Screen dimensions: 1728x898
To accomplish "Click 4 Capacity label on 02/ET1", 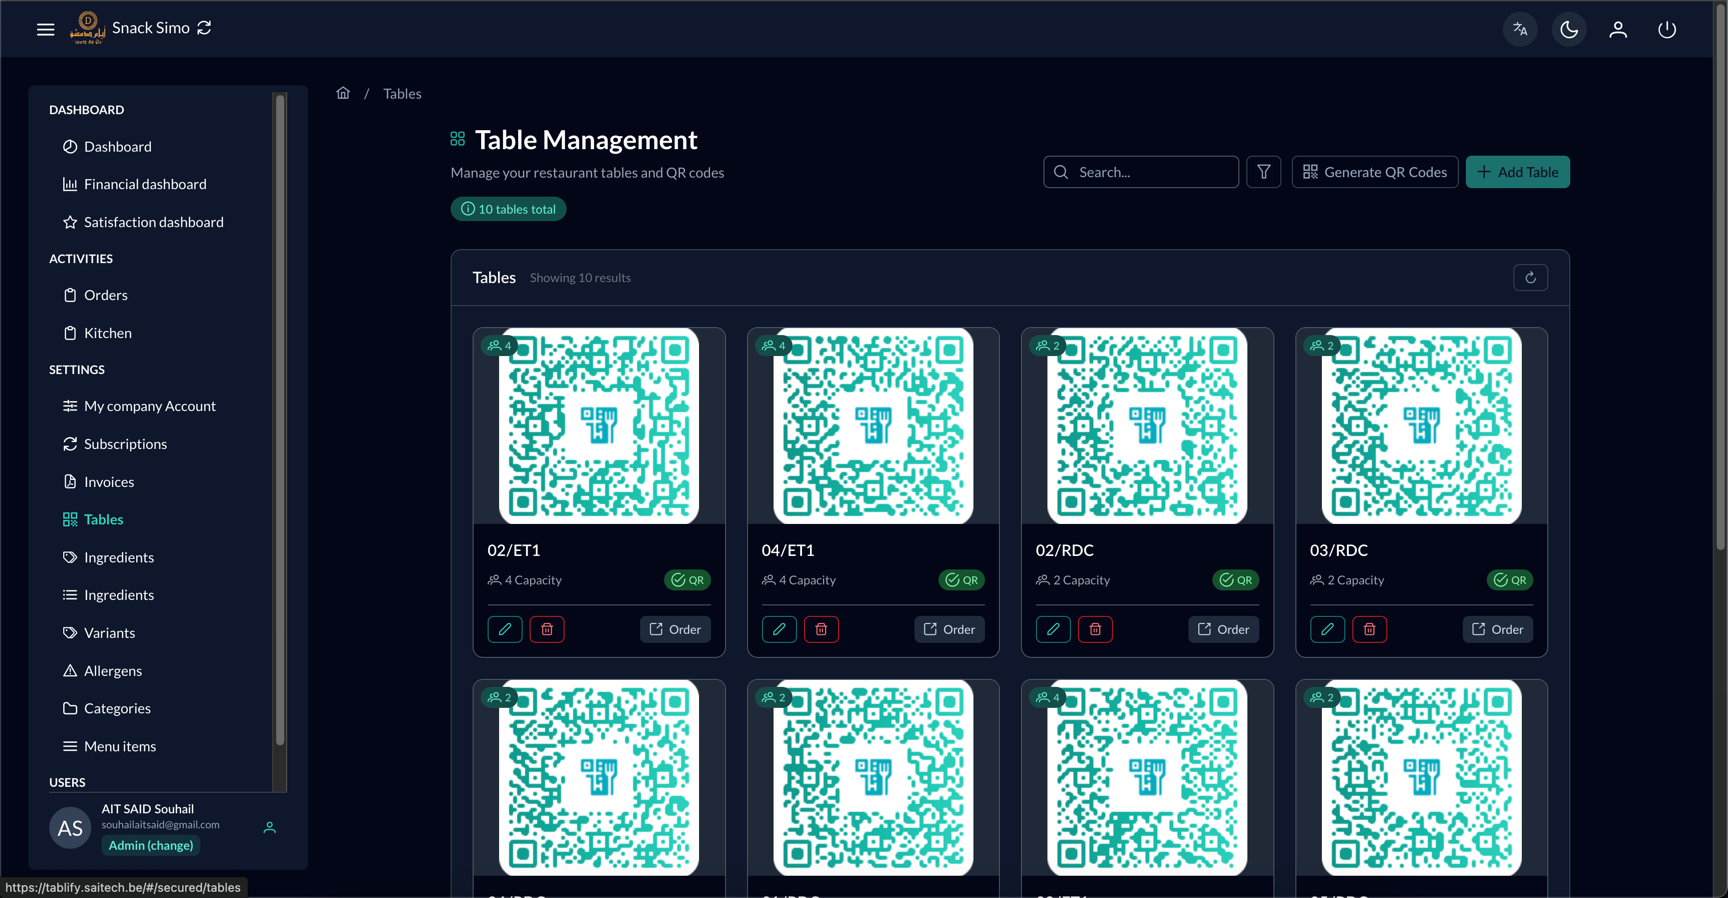I will 525,580.
